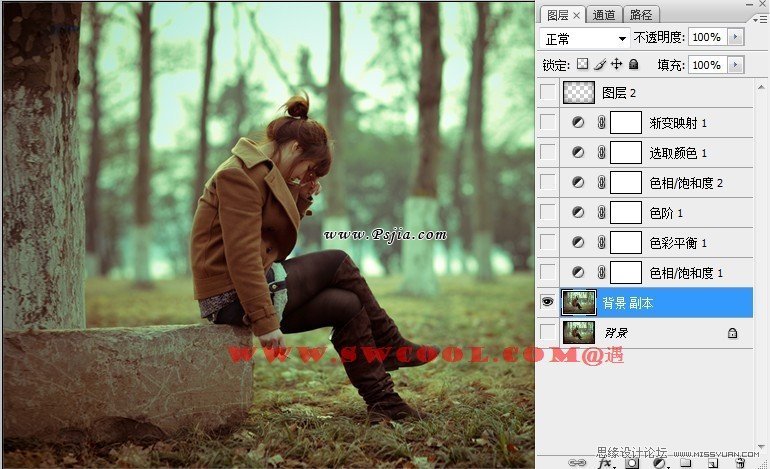Click the 不透明度 100% value field
The image size is (770, 469).
(707, 37)
